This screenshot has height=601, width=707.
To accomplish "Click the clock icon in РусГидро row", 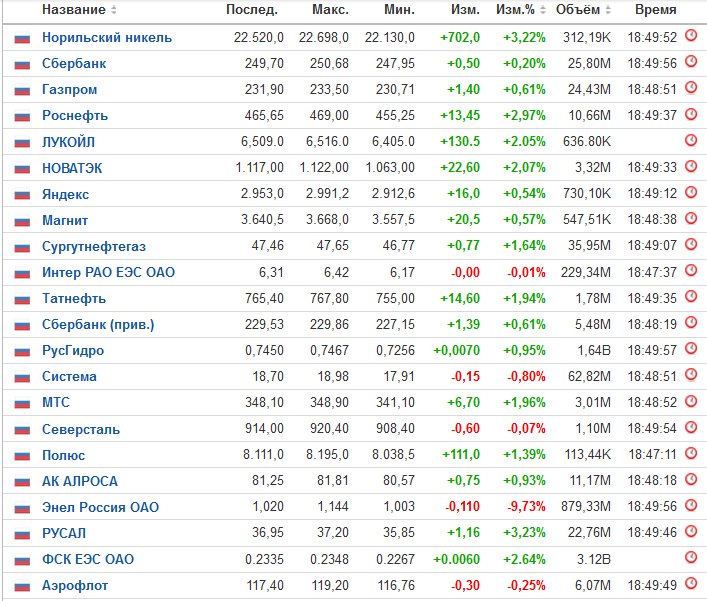I will point(691,349).
